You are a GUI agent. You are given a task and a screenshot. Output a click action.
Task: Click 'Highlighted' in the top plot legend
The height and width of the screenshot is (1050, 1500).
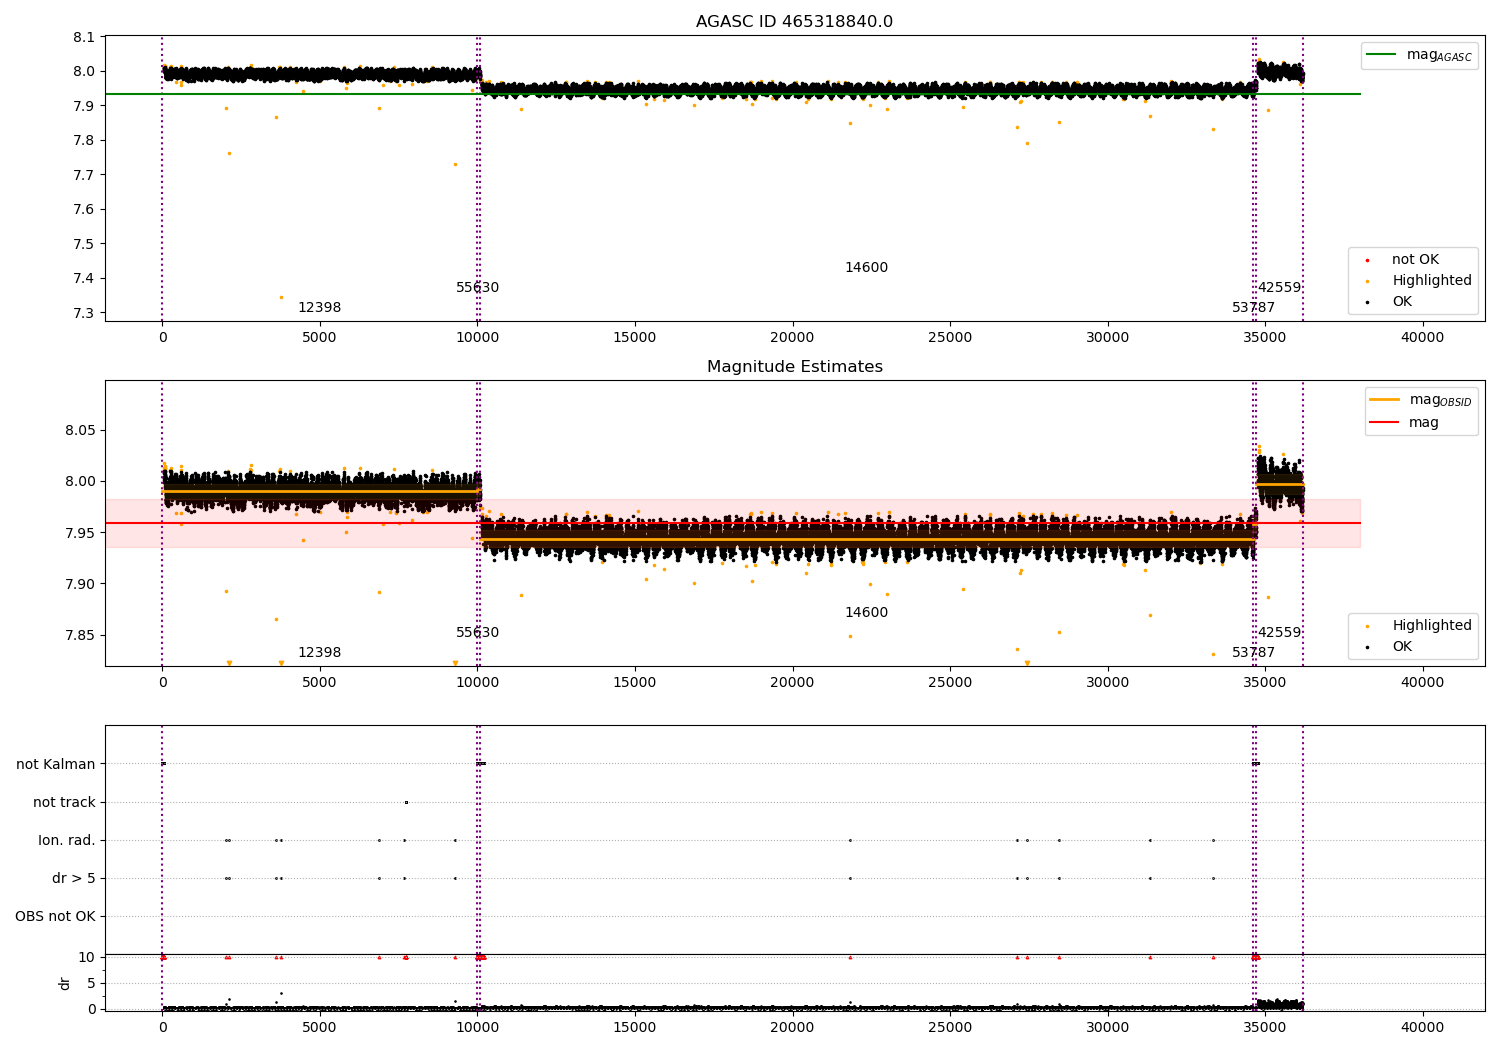[1420, 281]
